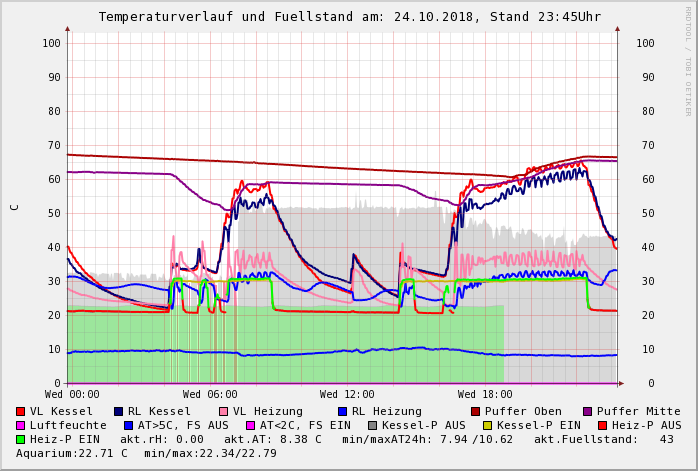Image resolution: width=698 pixels, height=471 pixels.
Task: Click the right y-axis value 20
Action: [x=649, y=315]
